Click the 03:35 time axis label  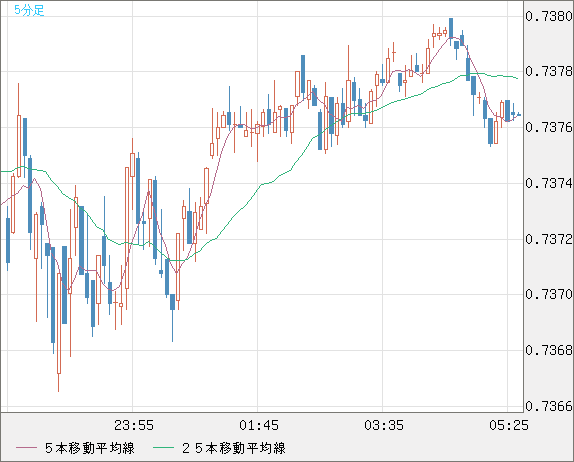tap(384, 425)
